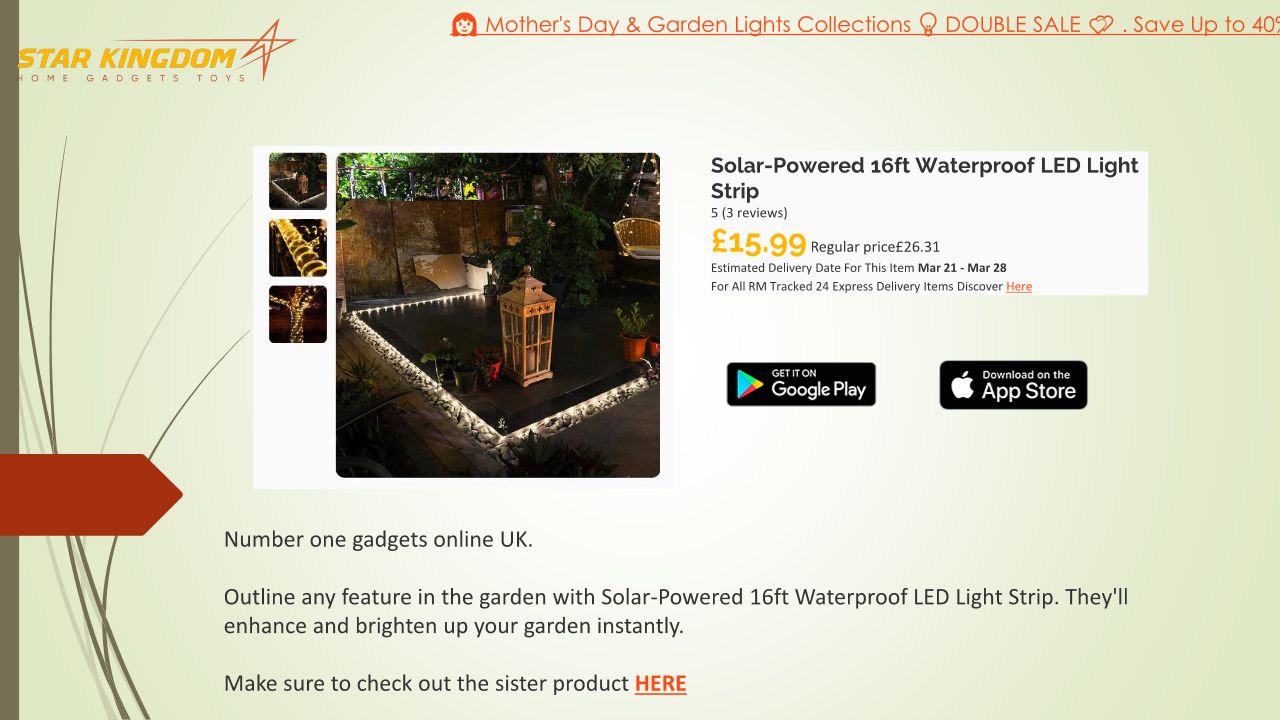
Task: Click the Regular price £26.31 text
Action: 875,247
